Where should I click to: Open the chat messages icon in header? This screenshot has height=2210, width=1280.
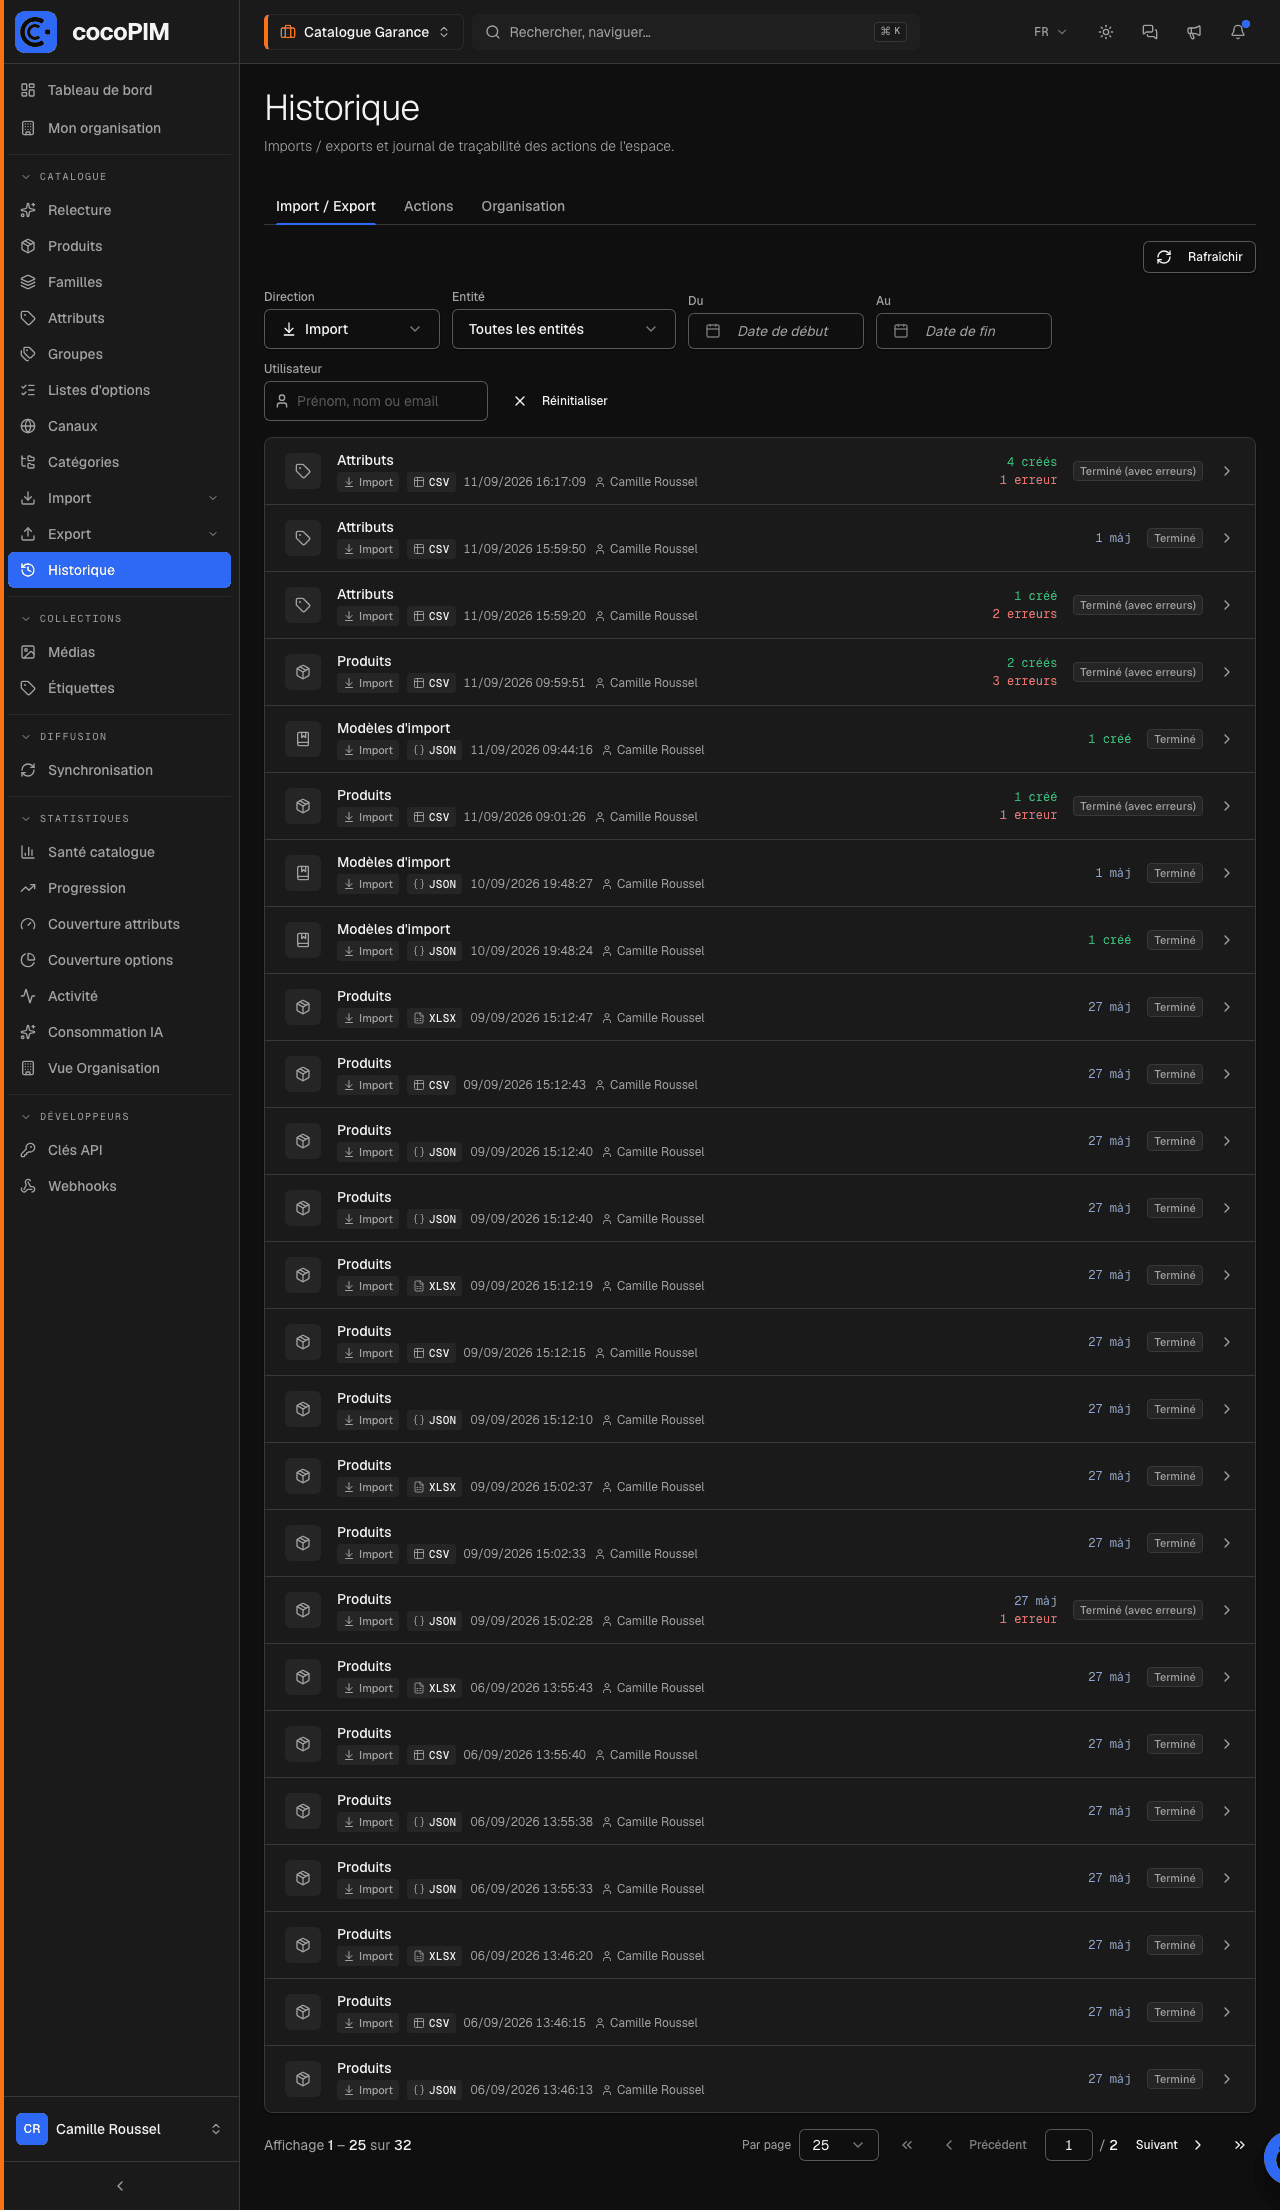1150,32
